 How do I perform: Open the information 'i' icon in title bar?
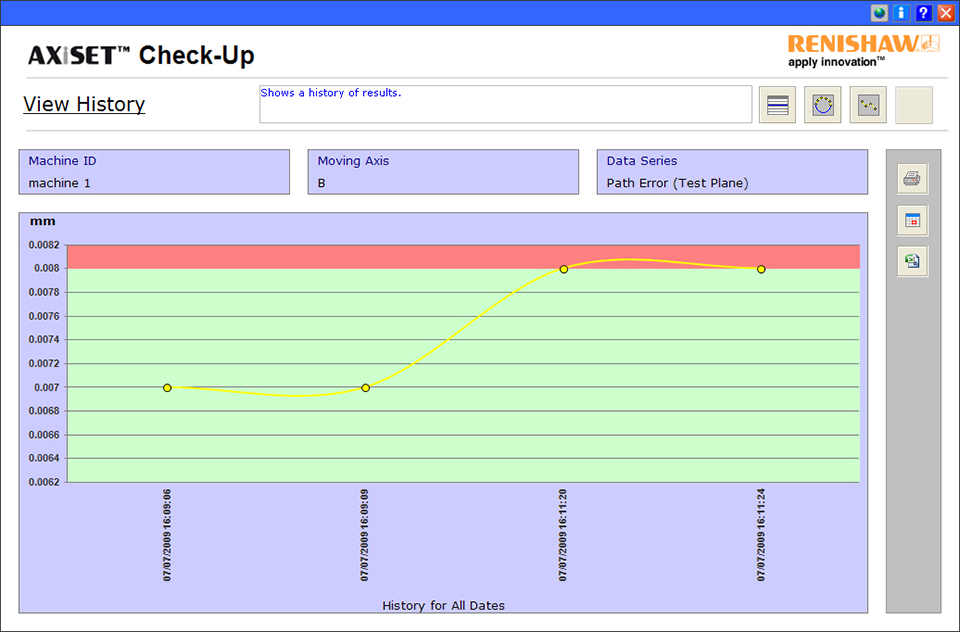click(901, 13)
